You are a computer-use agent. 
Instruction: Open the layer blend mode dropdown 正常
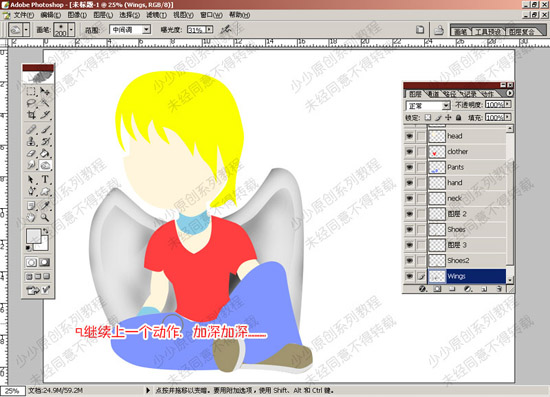(428, 106)
